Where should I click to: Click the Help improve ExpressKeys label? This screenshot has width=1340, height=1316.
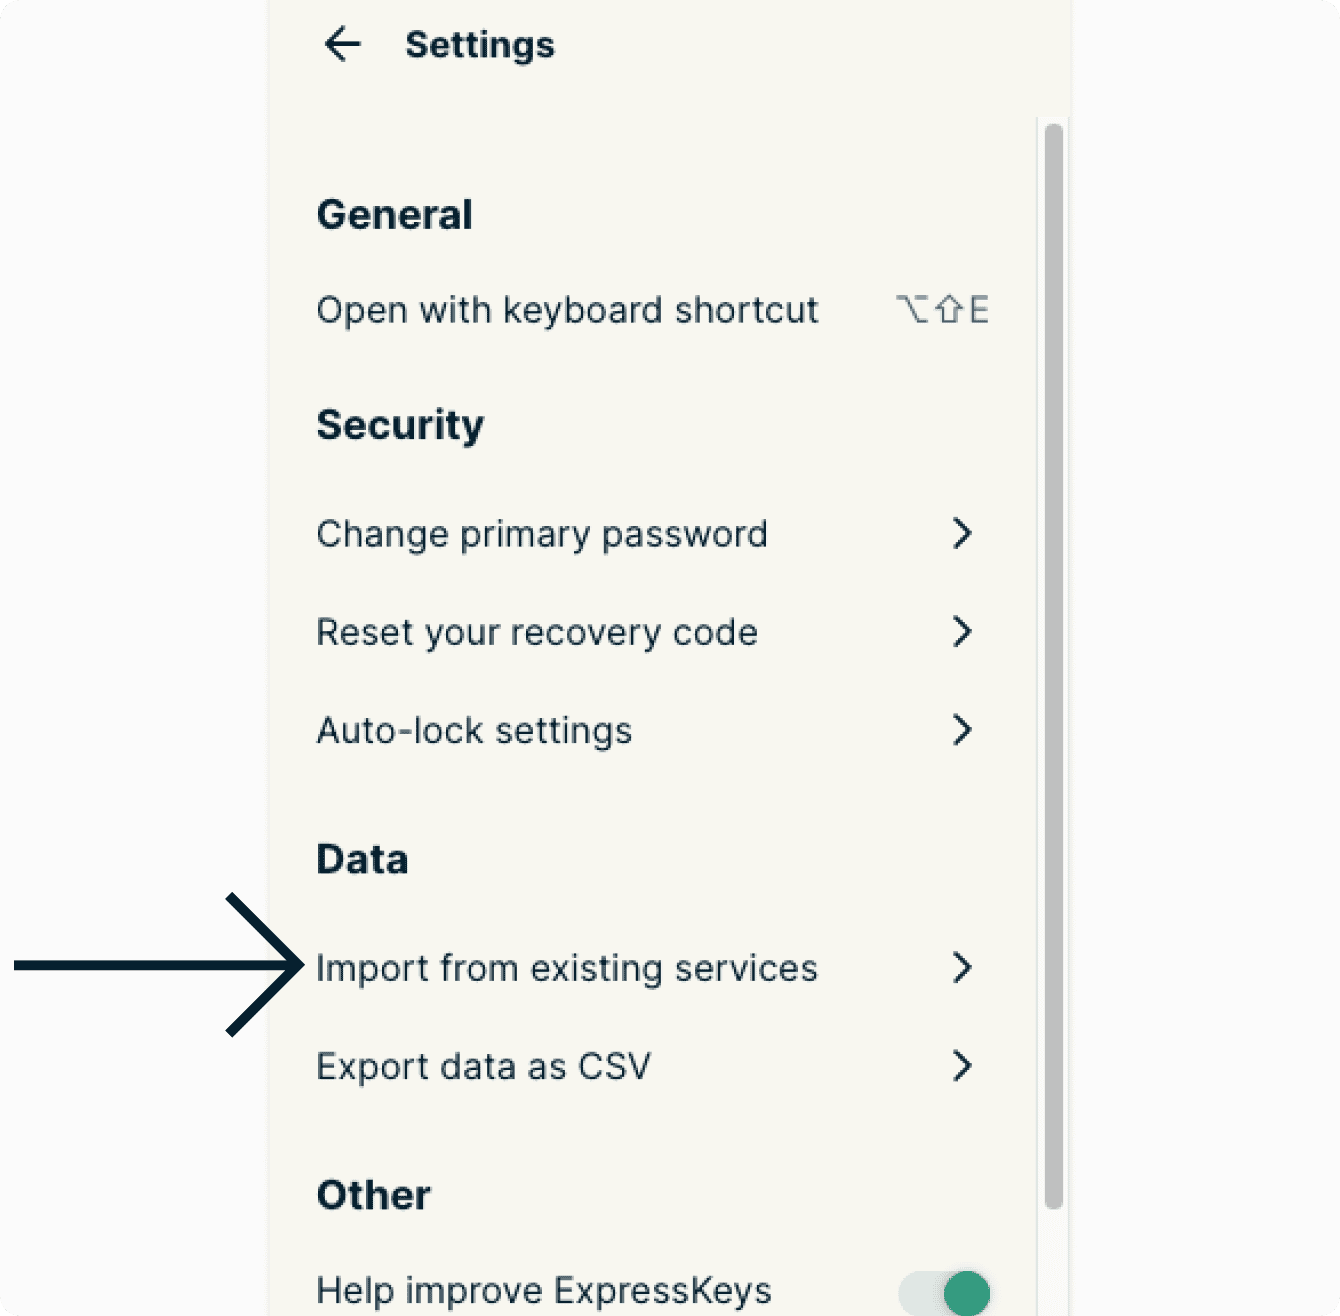(543, 1290)
